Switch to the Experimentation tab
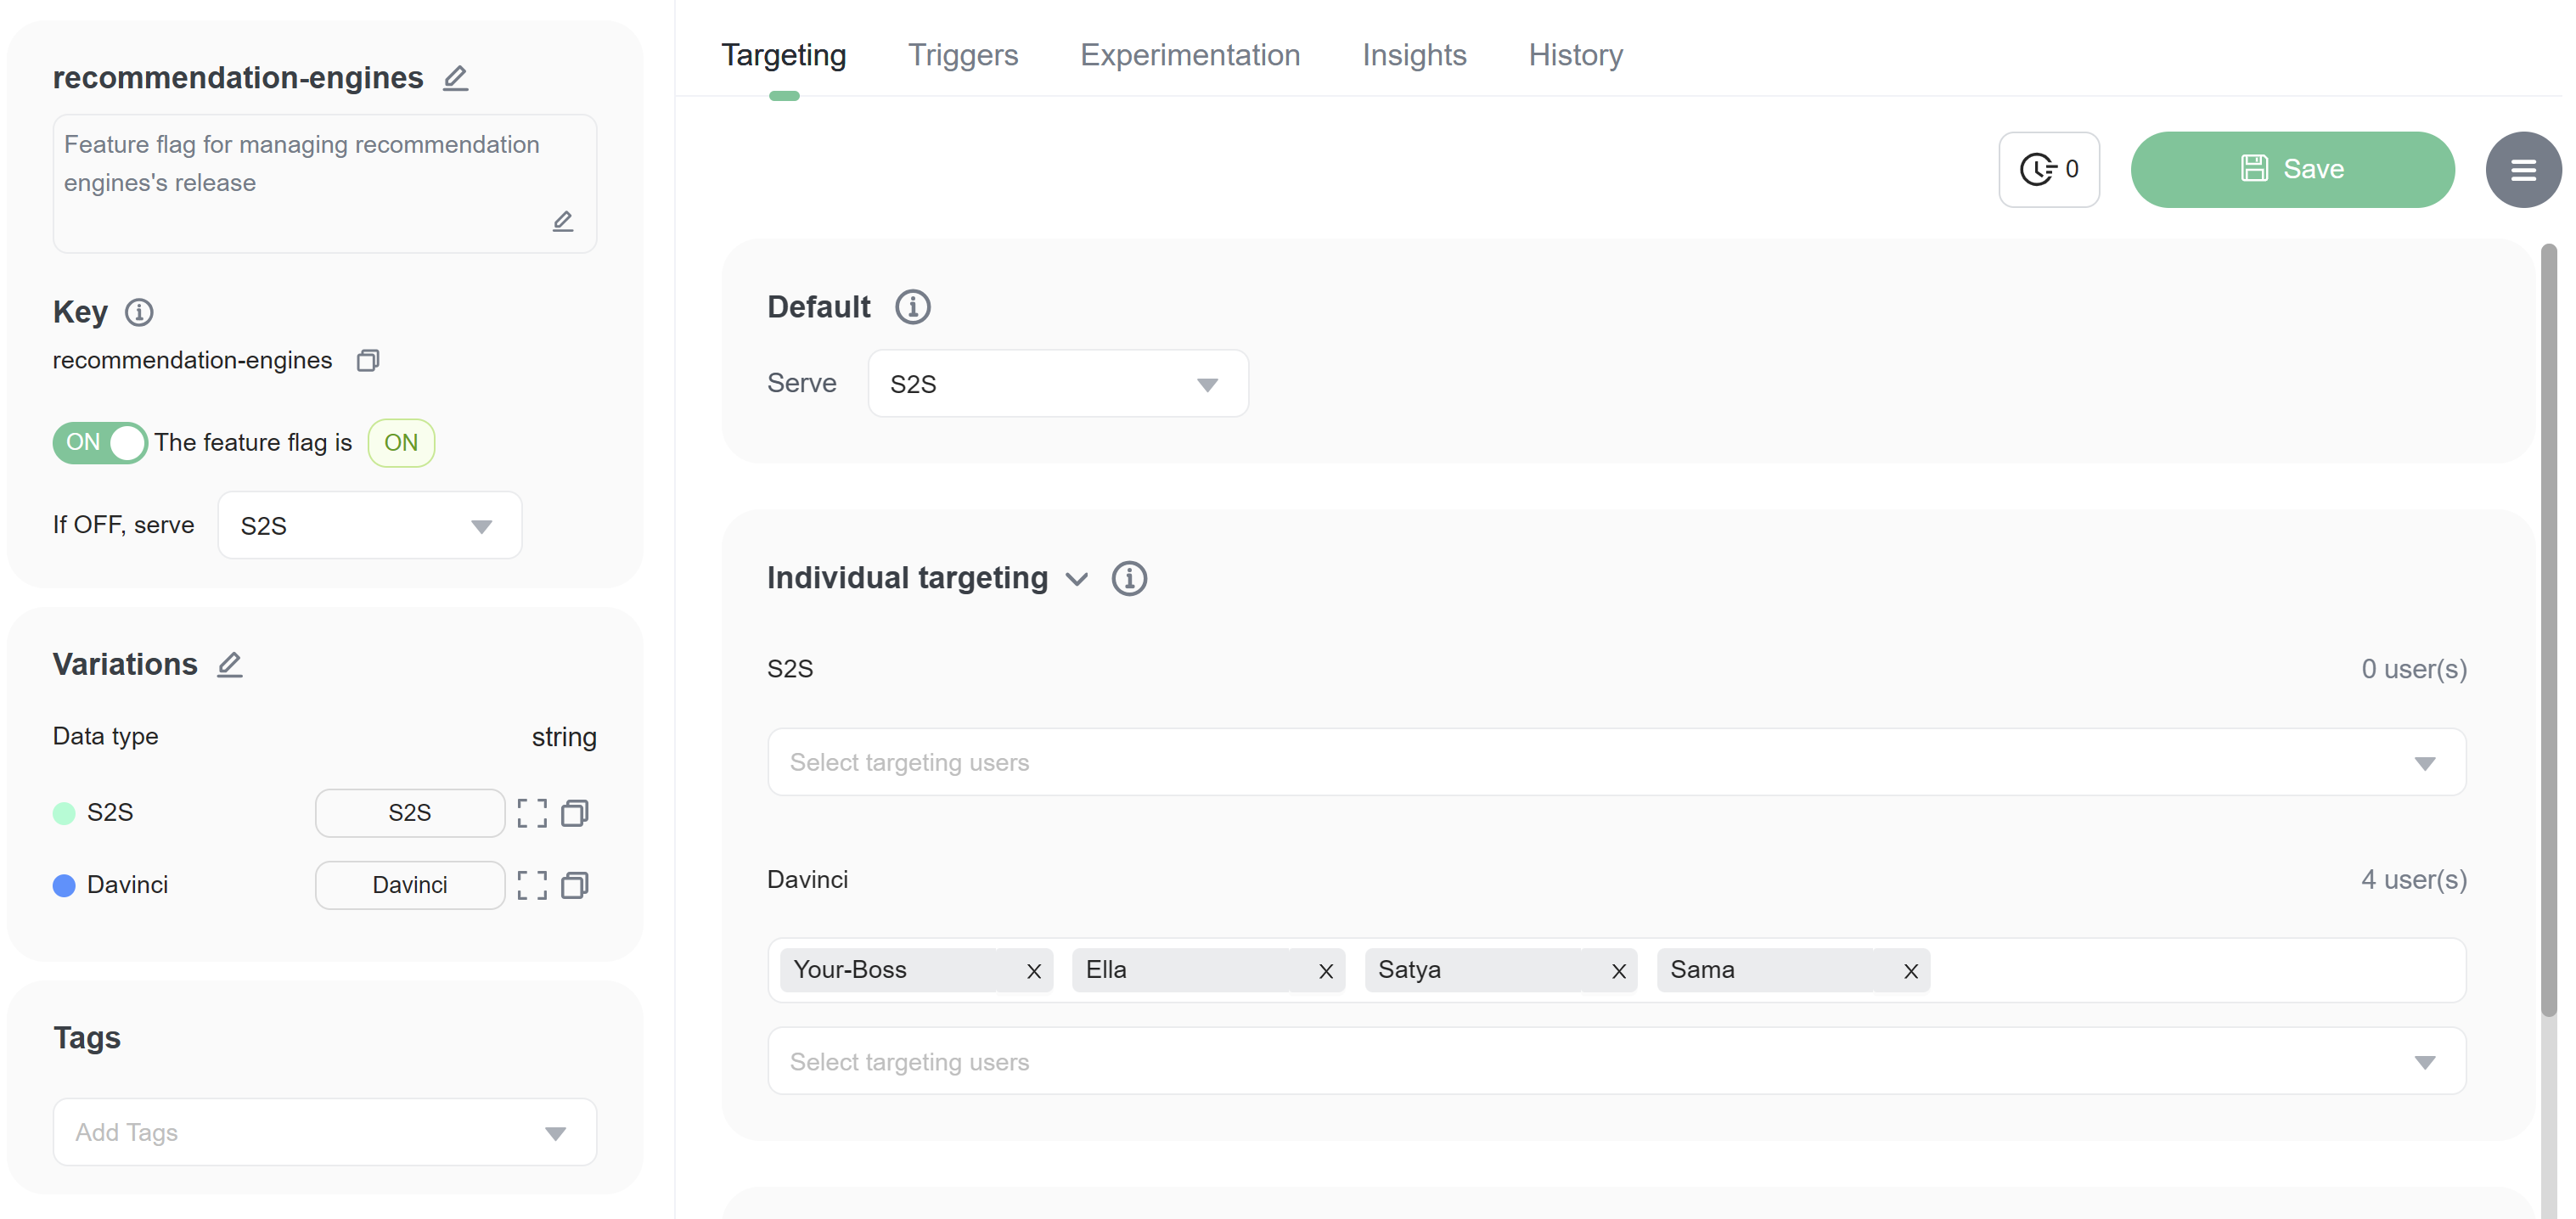The image size is (2576, 1219). click(1190, 55)
